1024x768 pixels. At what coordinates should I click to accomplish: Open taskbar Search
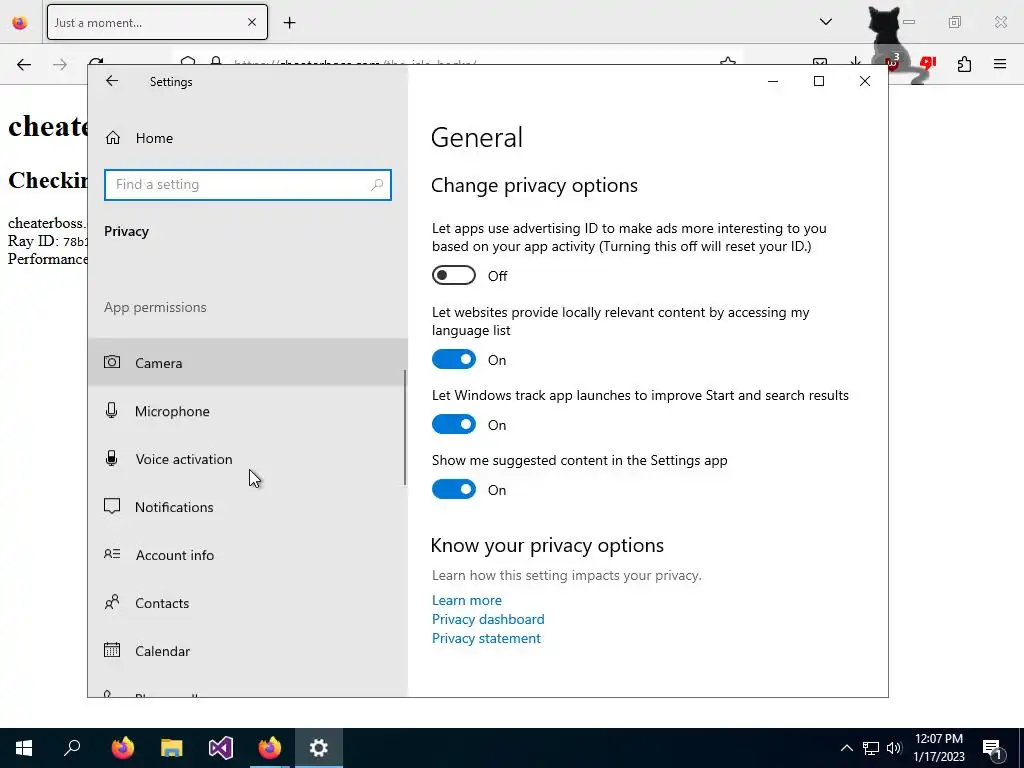tap(72, 748)
